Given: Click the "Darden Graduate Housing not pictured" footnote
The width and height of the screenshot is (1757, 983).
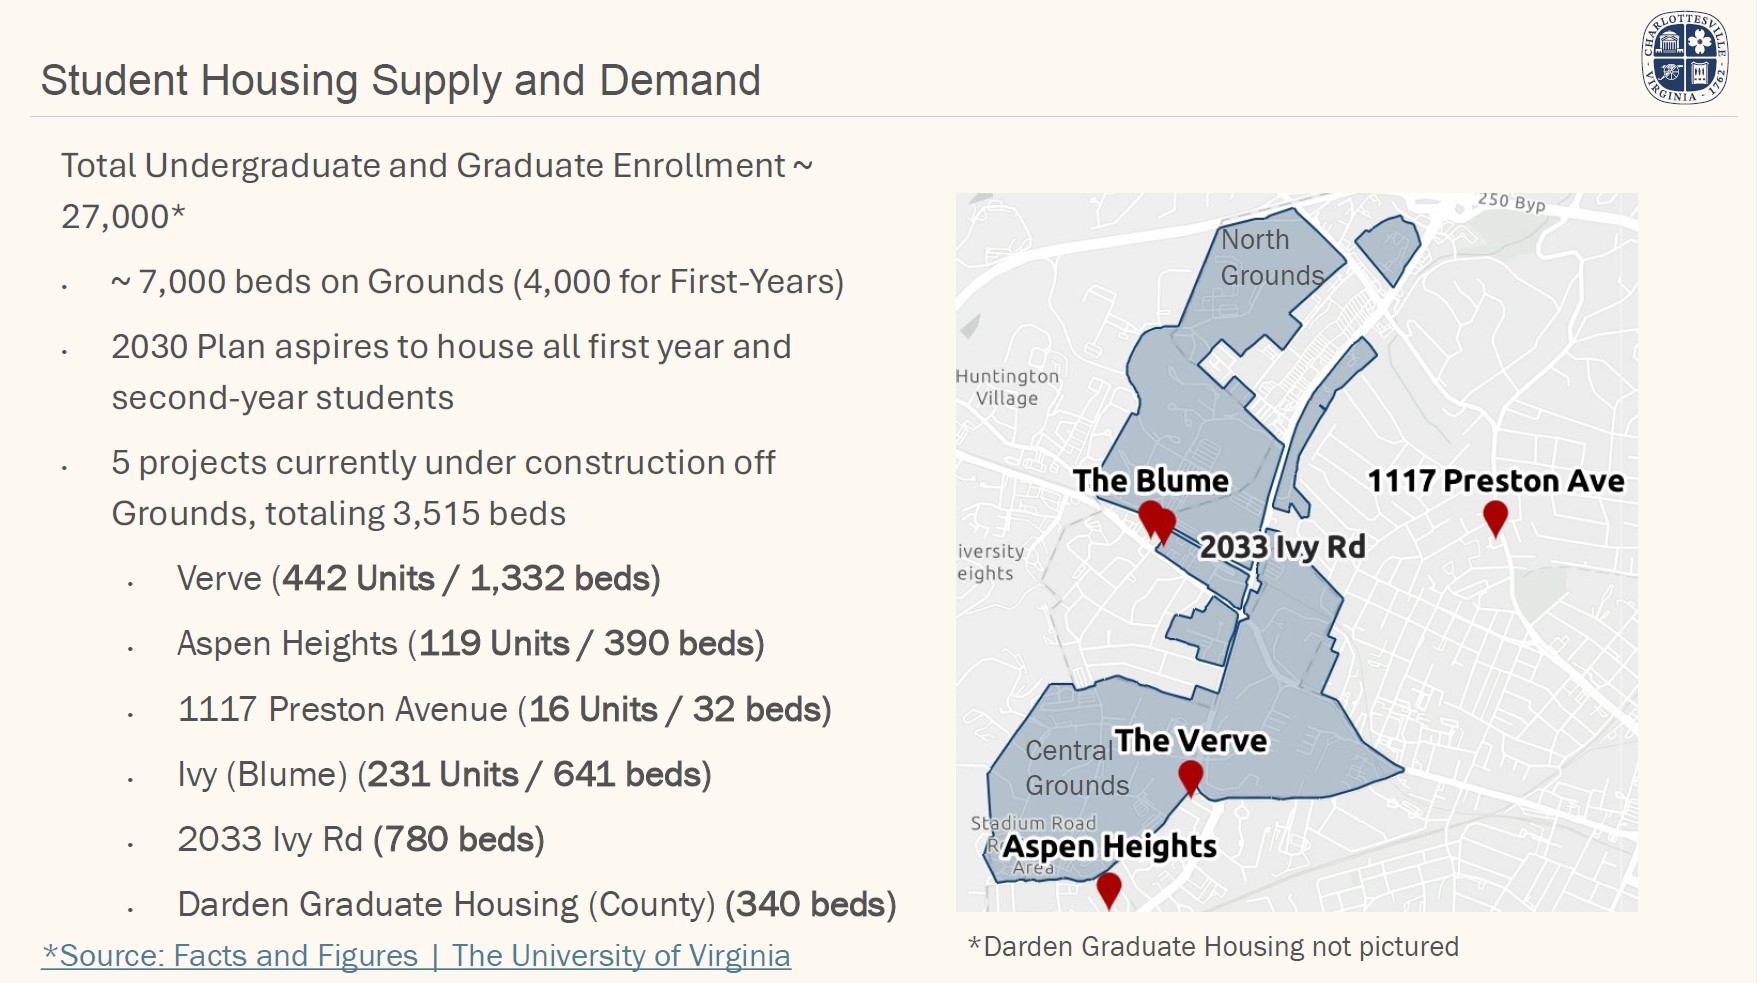Looking at the screenshot, I should (x=1213, y=947).
